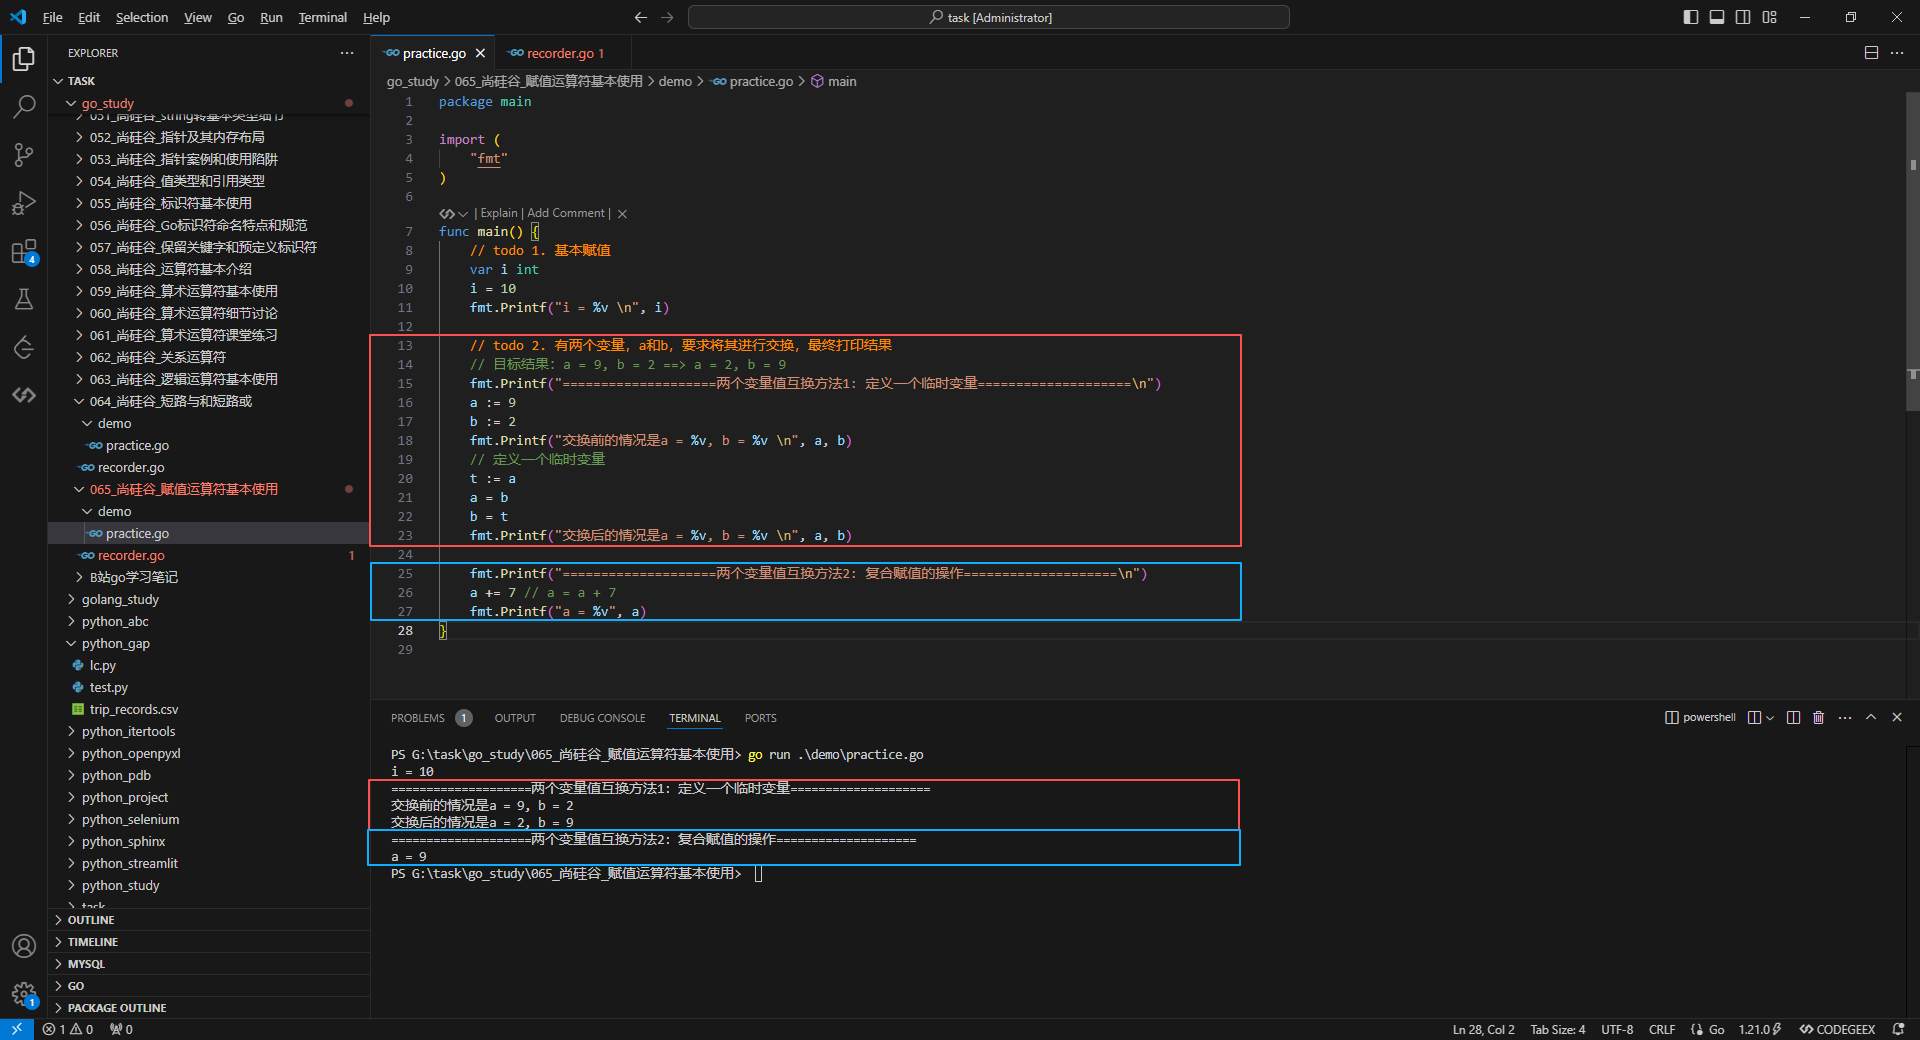
Task: Collapse the TASK workspace section
Action: coord(209,81)
